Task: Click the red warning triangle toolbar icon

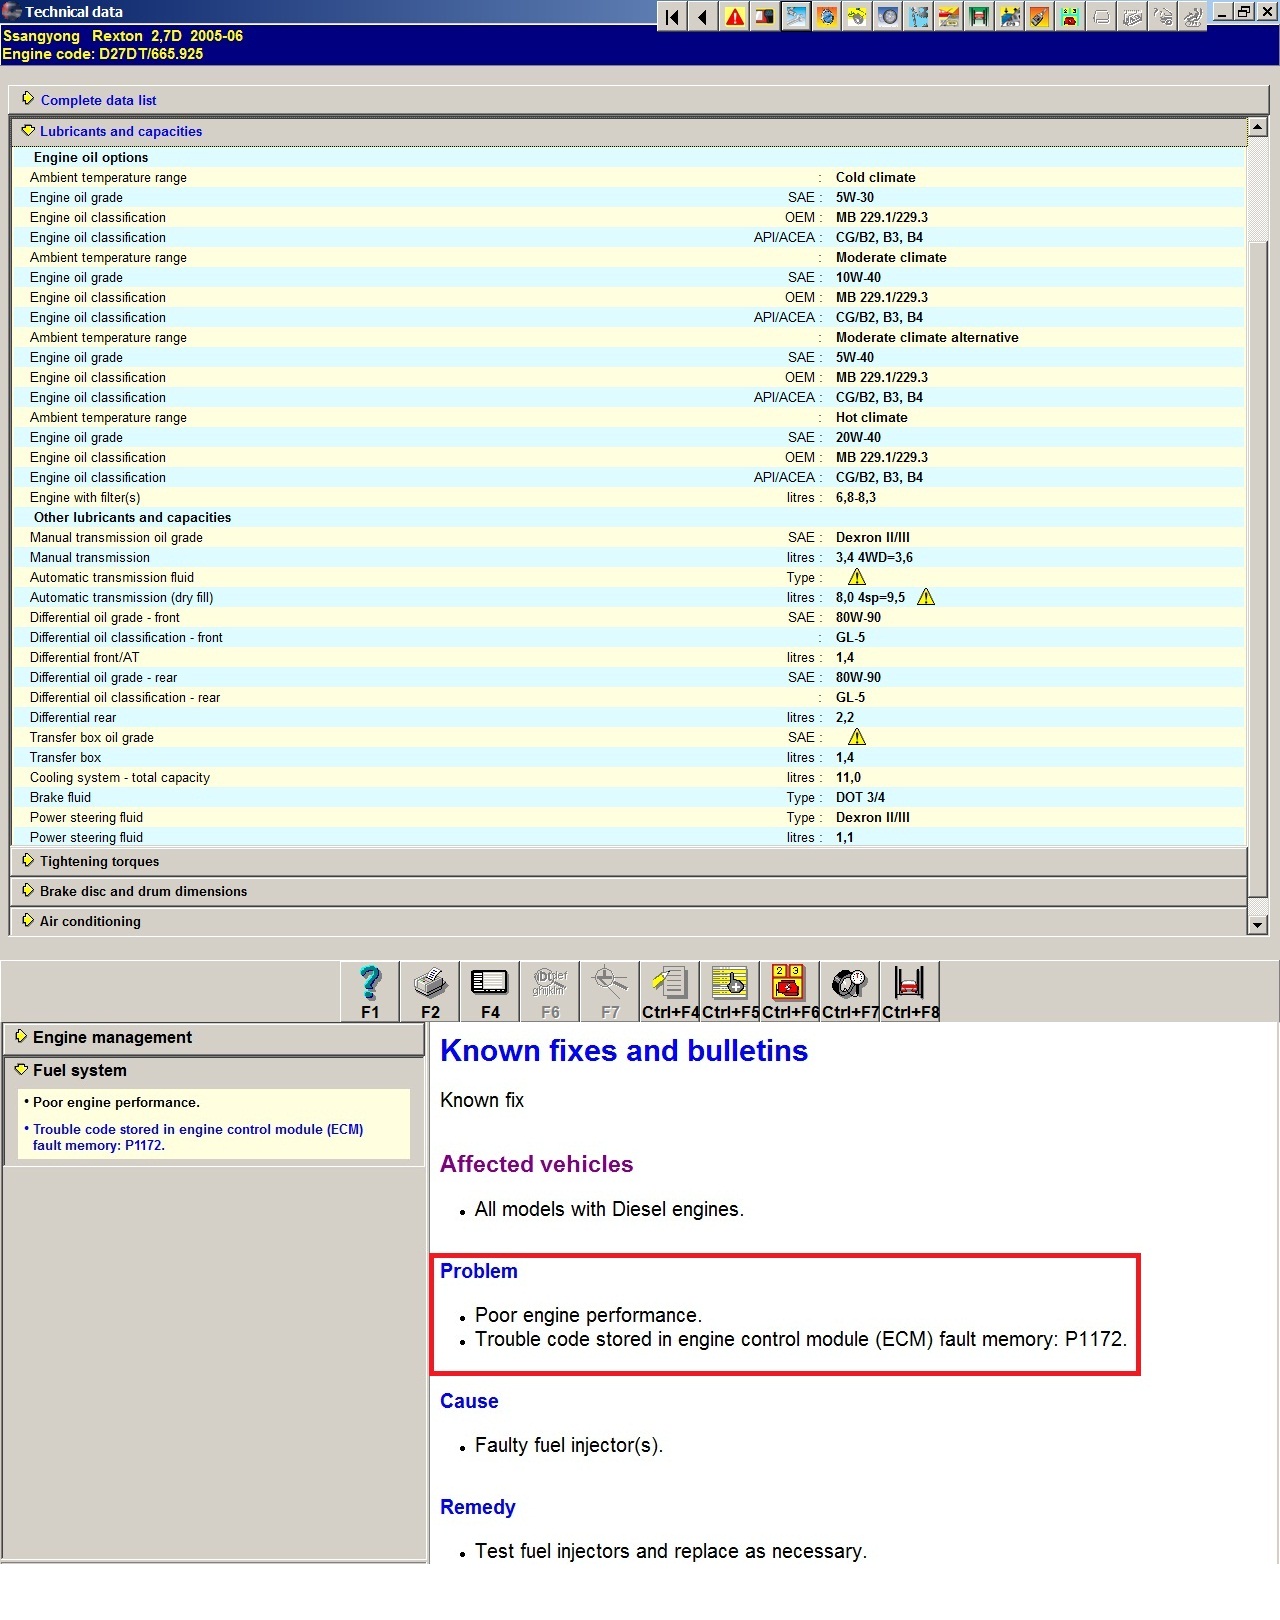Action: (735, 17)
